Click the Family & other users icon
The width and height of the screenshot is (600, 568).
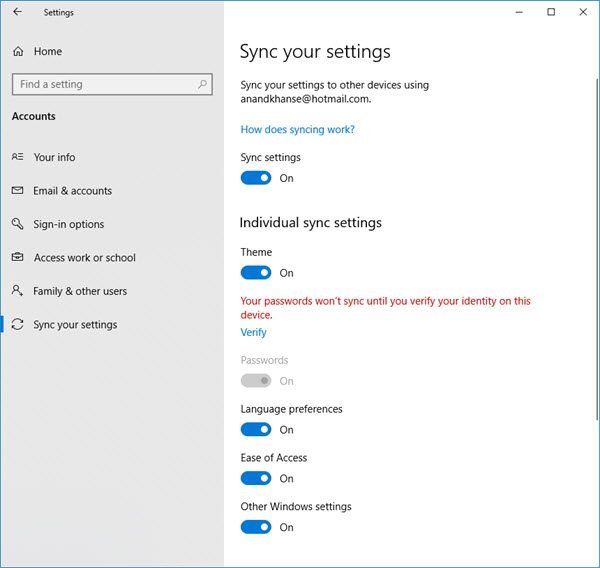17,291
